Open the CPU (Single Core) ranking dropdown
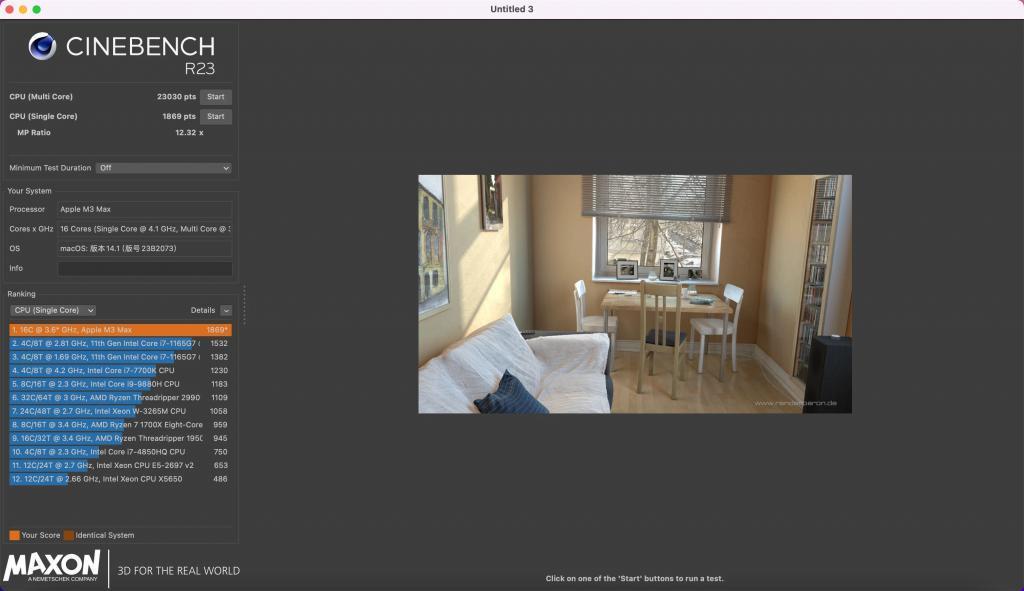The height and width of the screenshot is (591, 1024). pos(53,310)
